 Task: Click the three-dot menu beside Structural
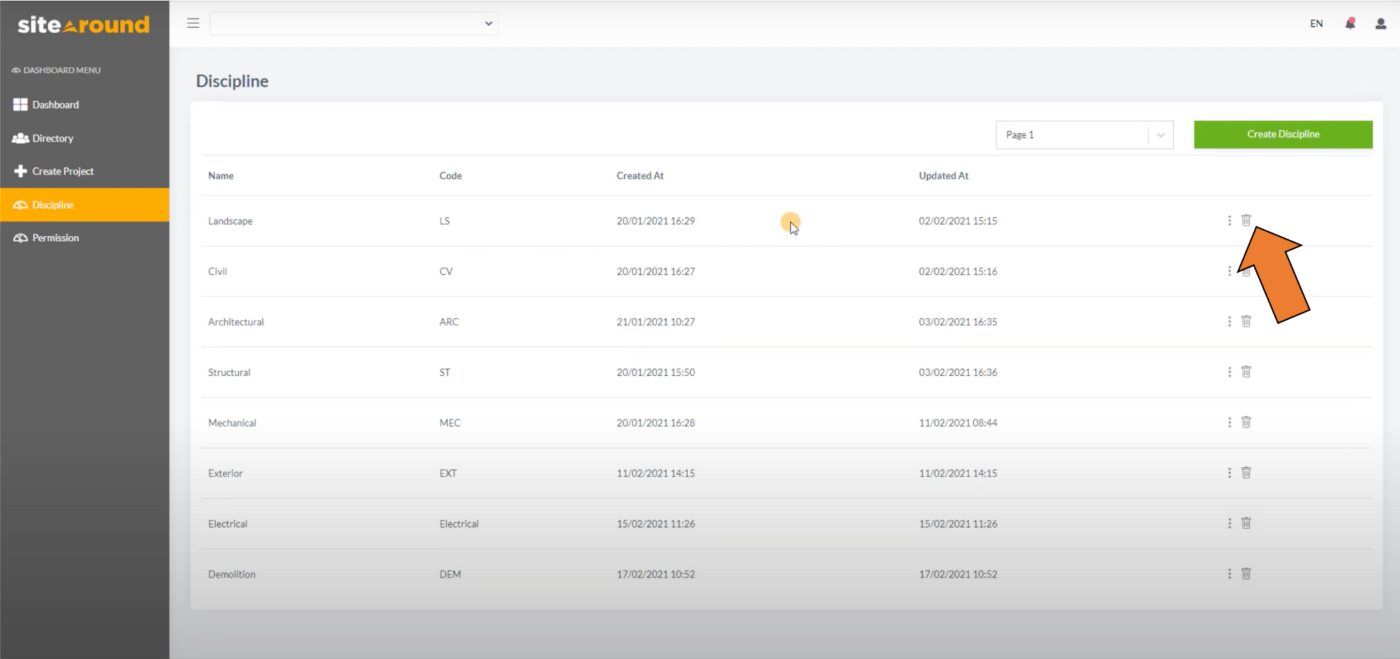pyautogui.click(x=1229, y=371)
